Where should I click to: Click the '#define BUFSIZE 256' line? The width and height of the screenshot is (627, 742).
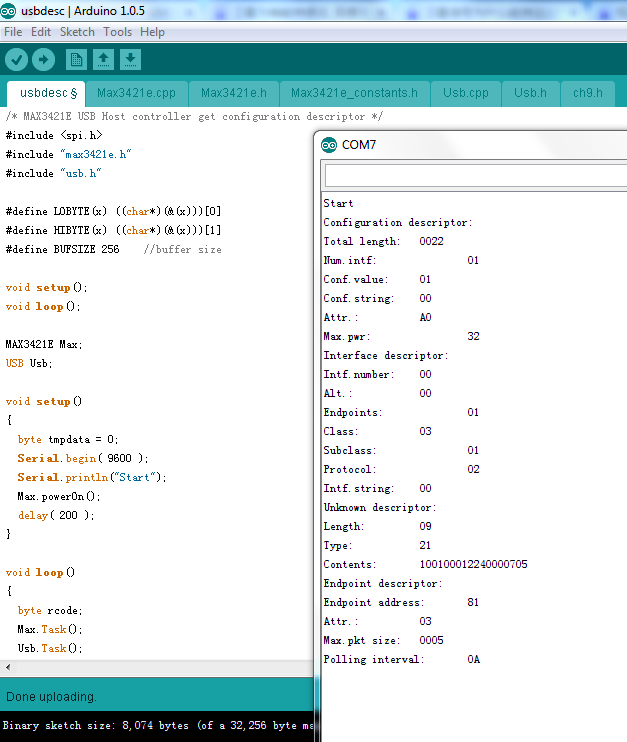(62, 249)
